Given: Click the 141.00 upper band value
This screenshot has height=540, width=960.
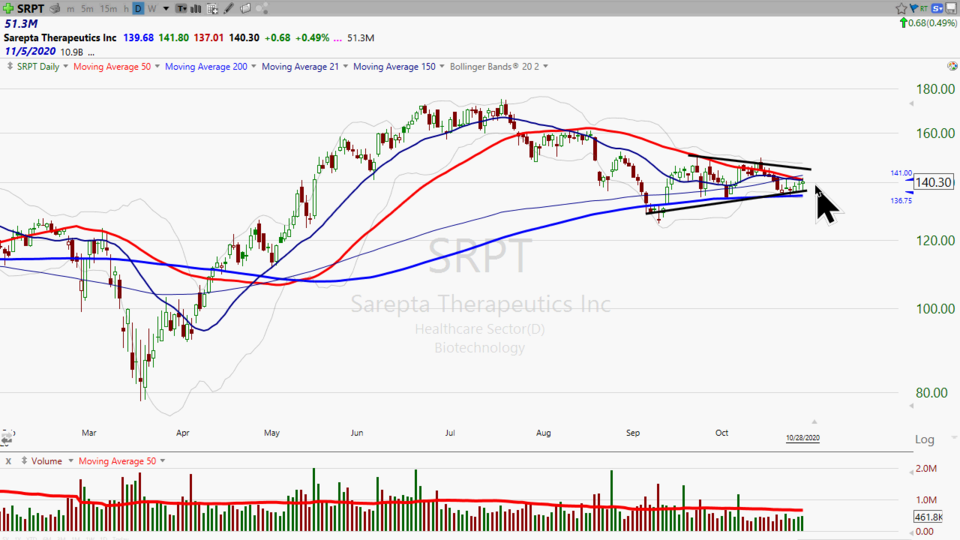Looking at the screenshot, I should 901,173.
